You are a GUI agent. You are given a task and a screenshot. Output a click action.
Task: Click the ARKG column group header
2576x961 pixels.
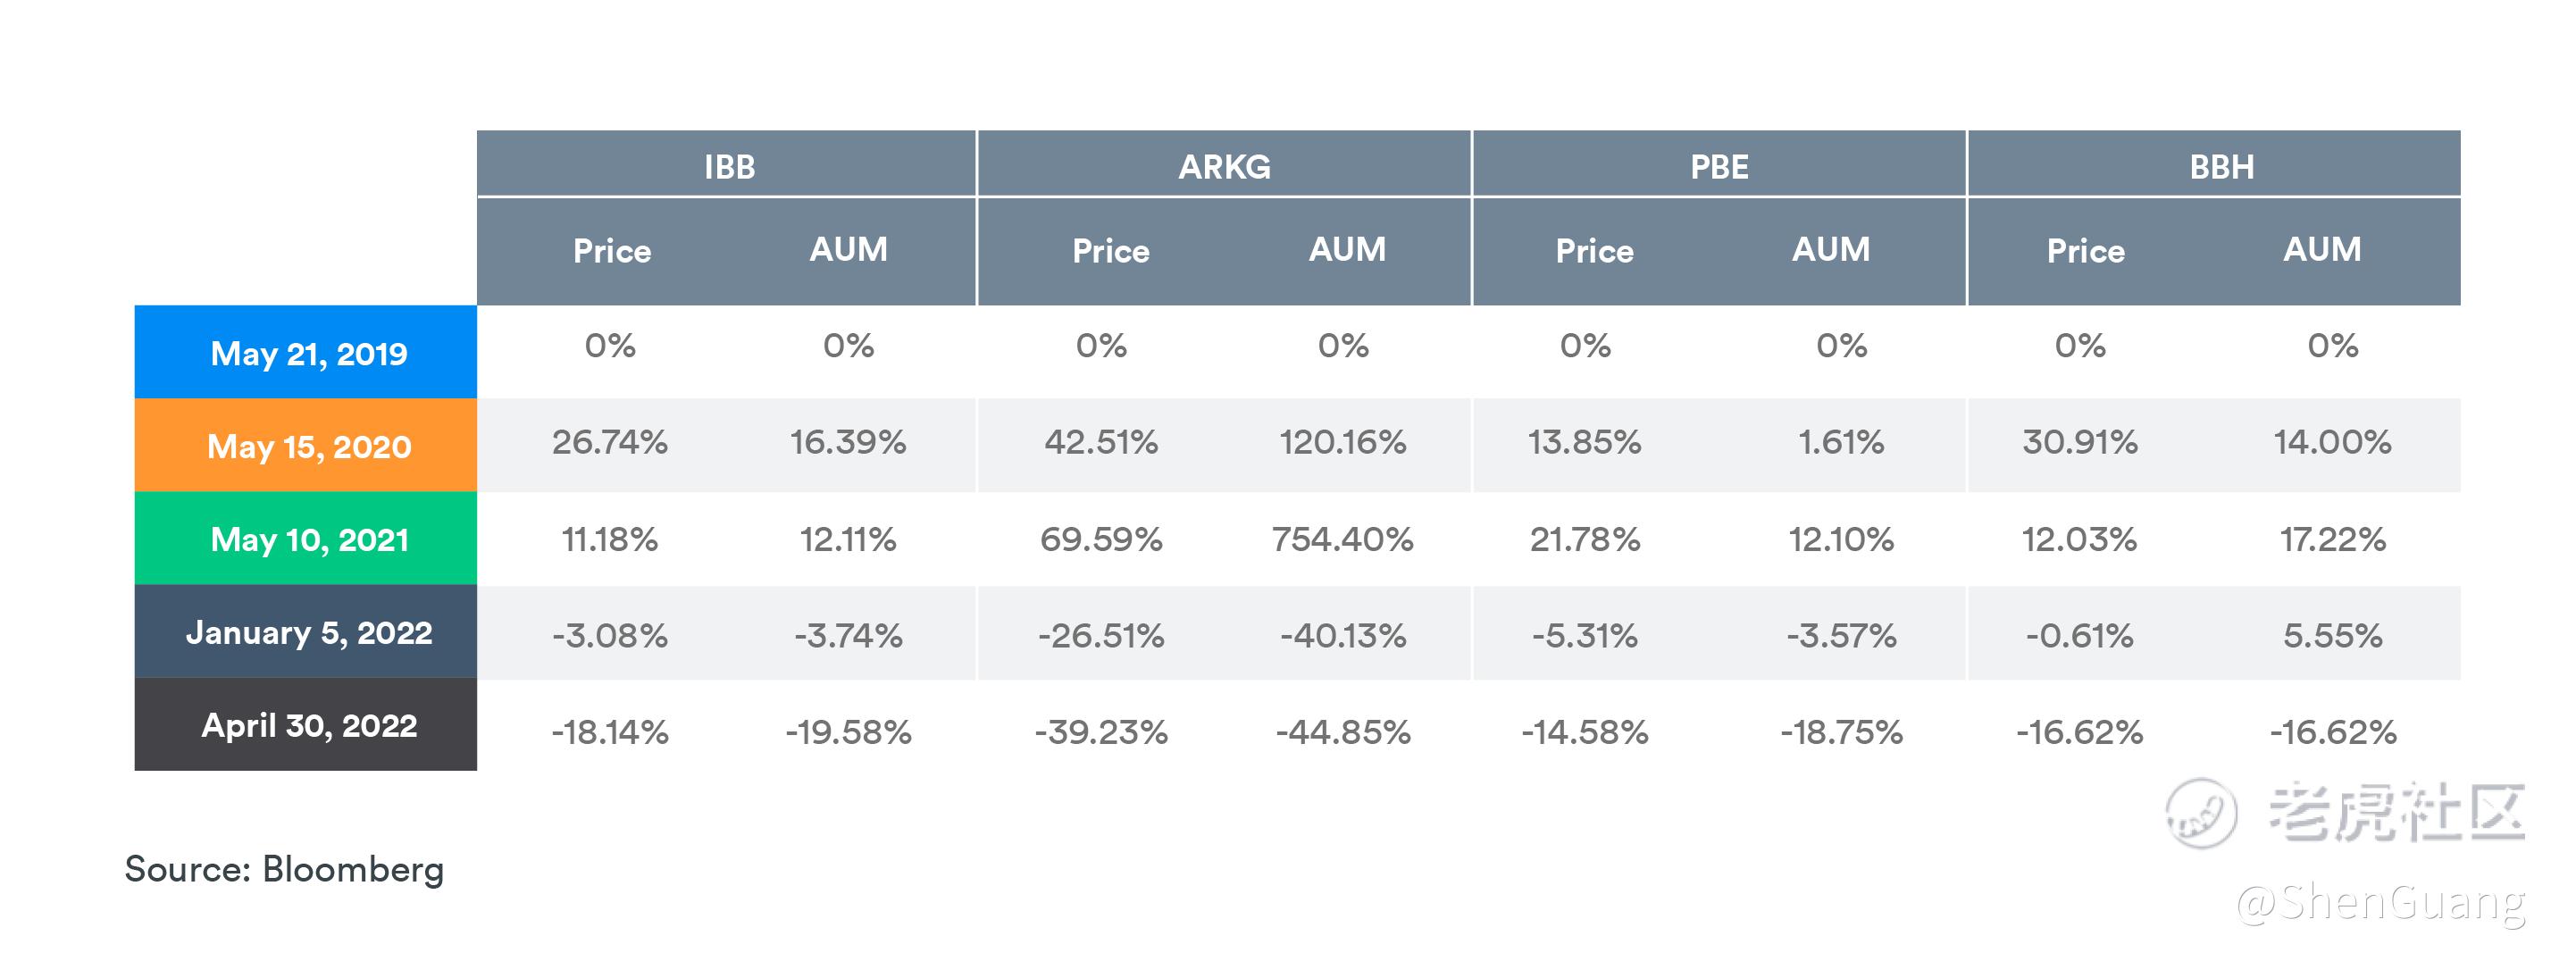coord(1224,166)
